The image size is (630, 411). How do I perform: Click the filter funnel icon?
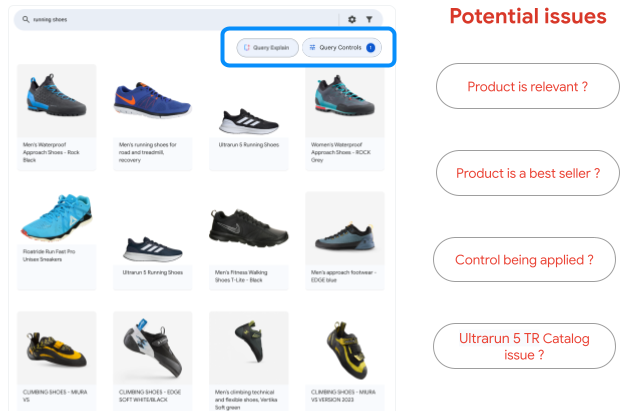[x=368, y=18]
